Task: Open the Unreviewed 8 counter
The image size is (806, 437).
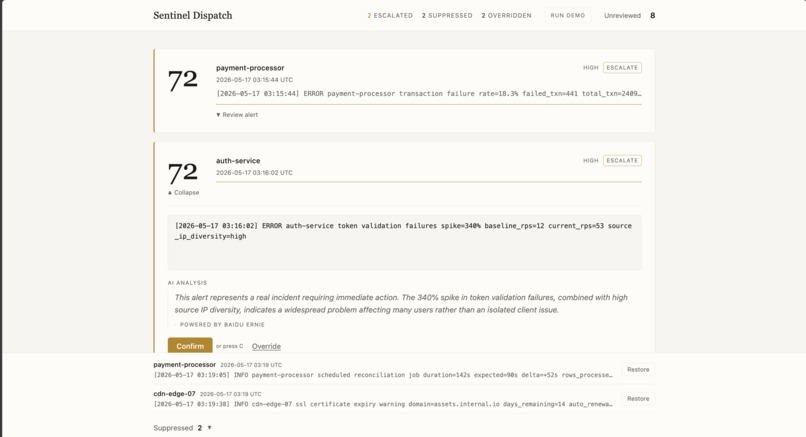Action: click(x=630, y=15)
